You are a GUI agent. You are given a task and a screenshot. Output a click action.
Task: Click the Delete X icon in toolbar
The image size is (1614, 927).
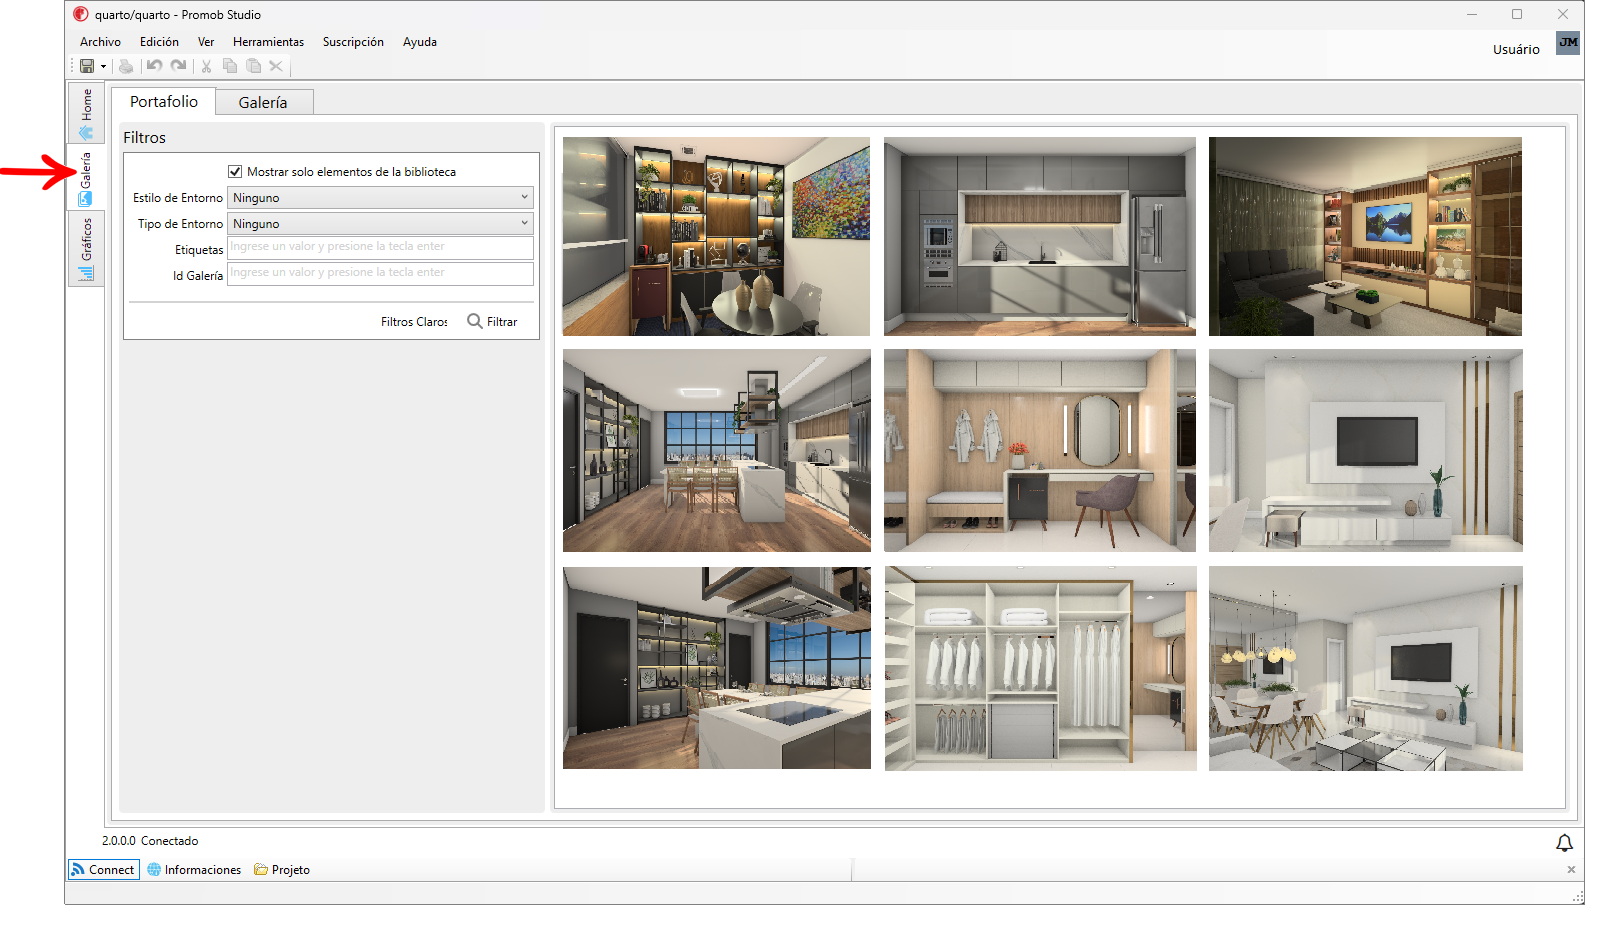(276, 66)
